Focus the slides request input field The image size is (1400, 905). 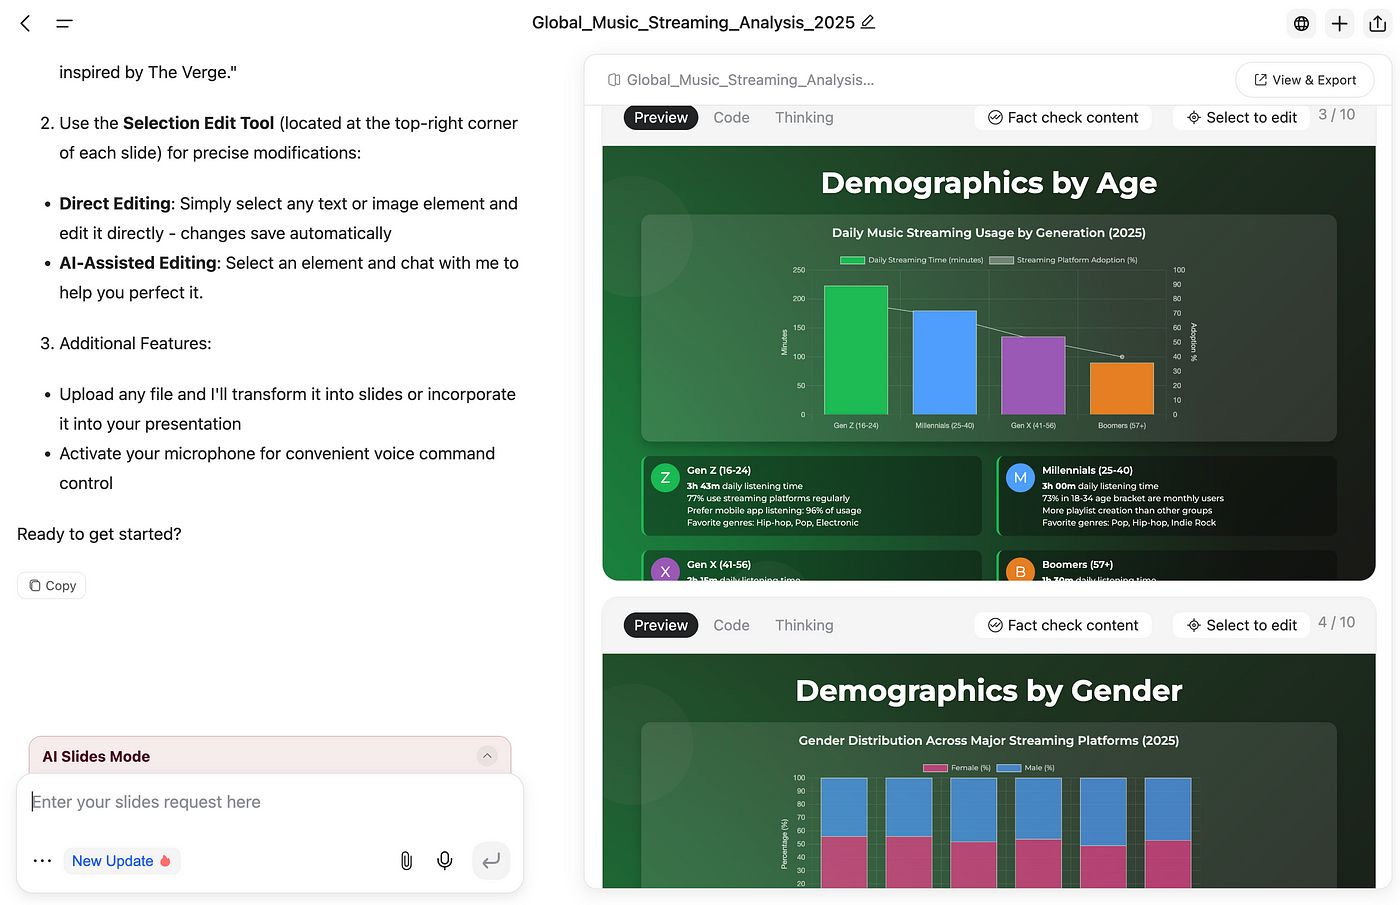(270, 802)
